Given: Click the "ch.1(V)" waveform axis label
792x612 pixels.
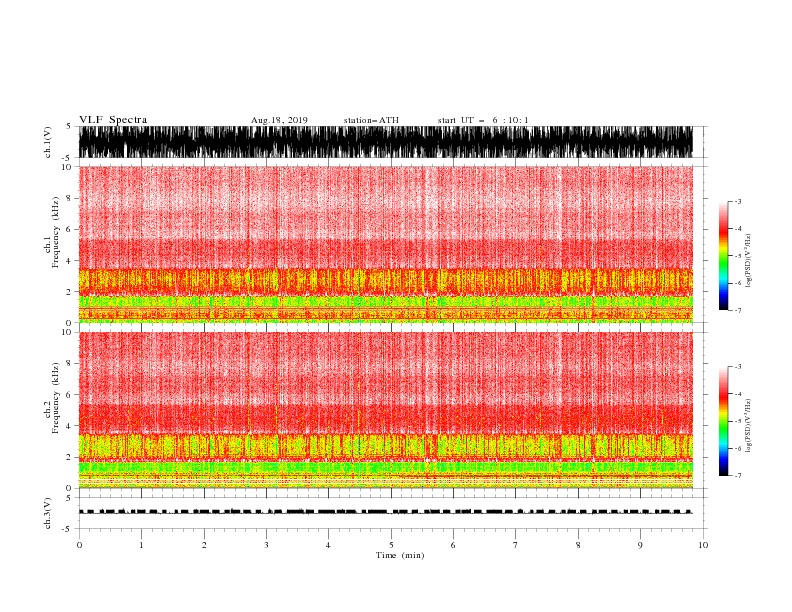Looking at the screenshot, I should tap(48, 142).
